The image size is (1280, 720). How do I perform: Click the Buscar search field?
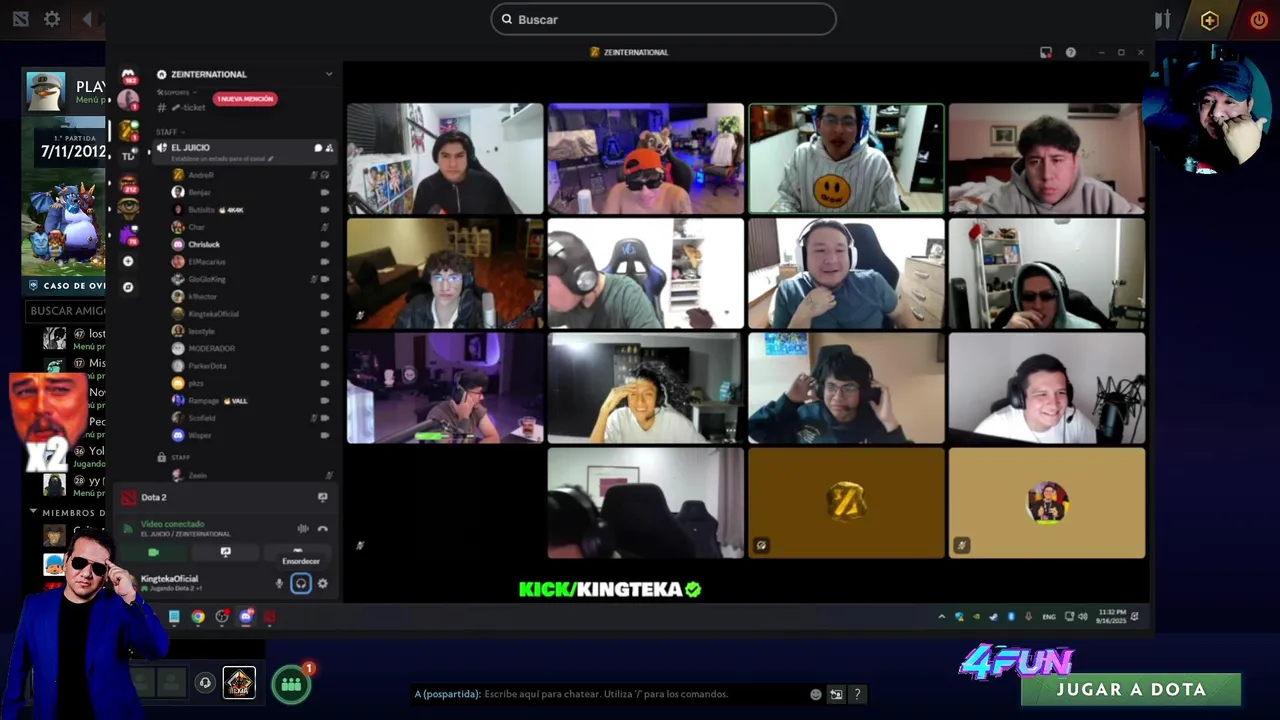pyautogui.click(x=663, y=19)
